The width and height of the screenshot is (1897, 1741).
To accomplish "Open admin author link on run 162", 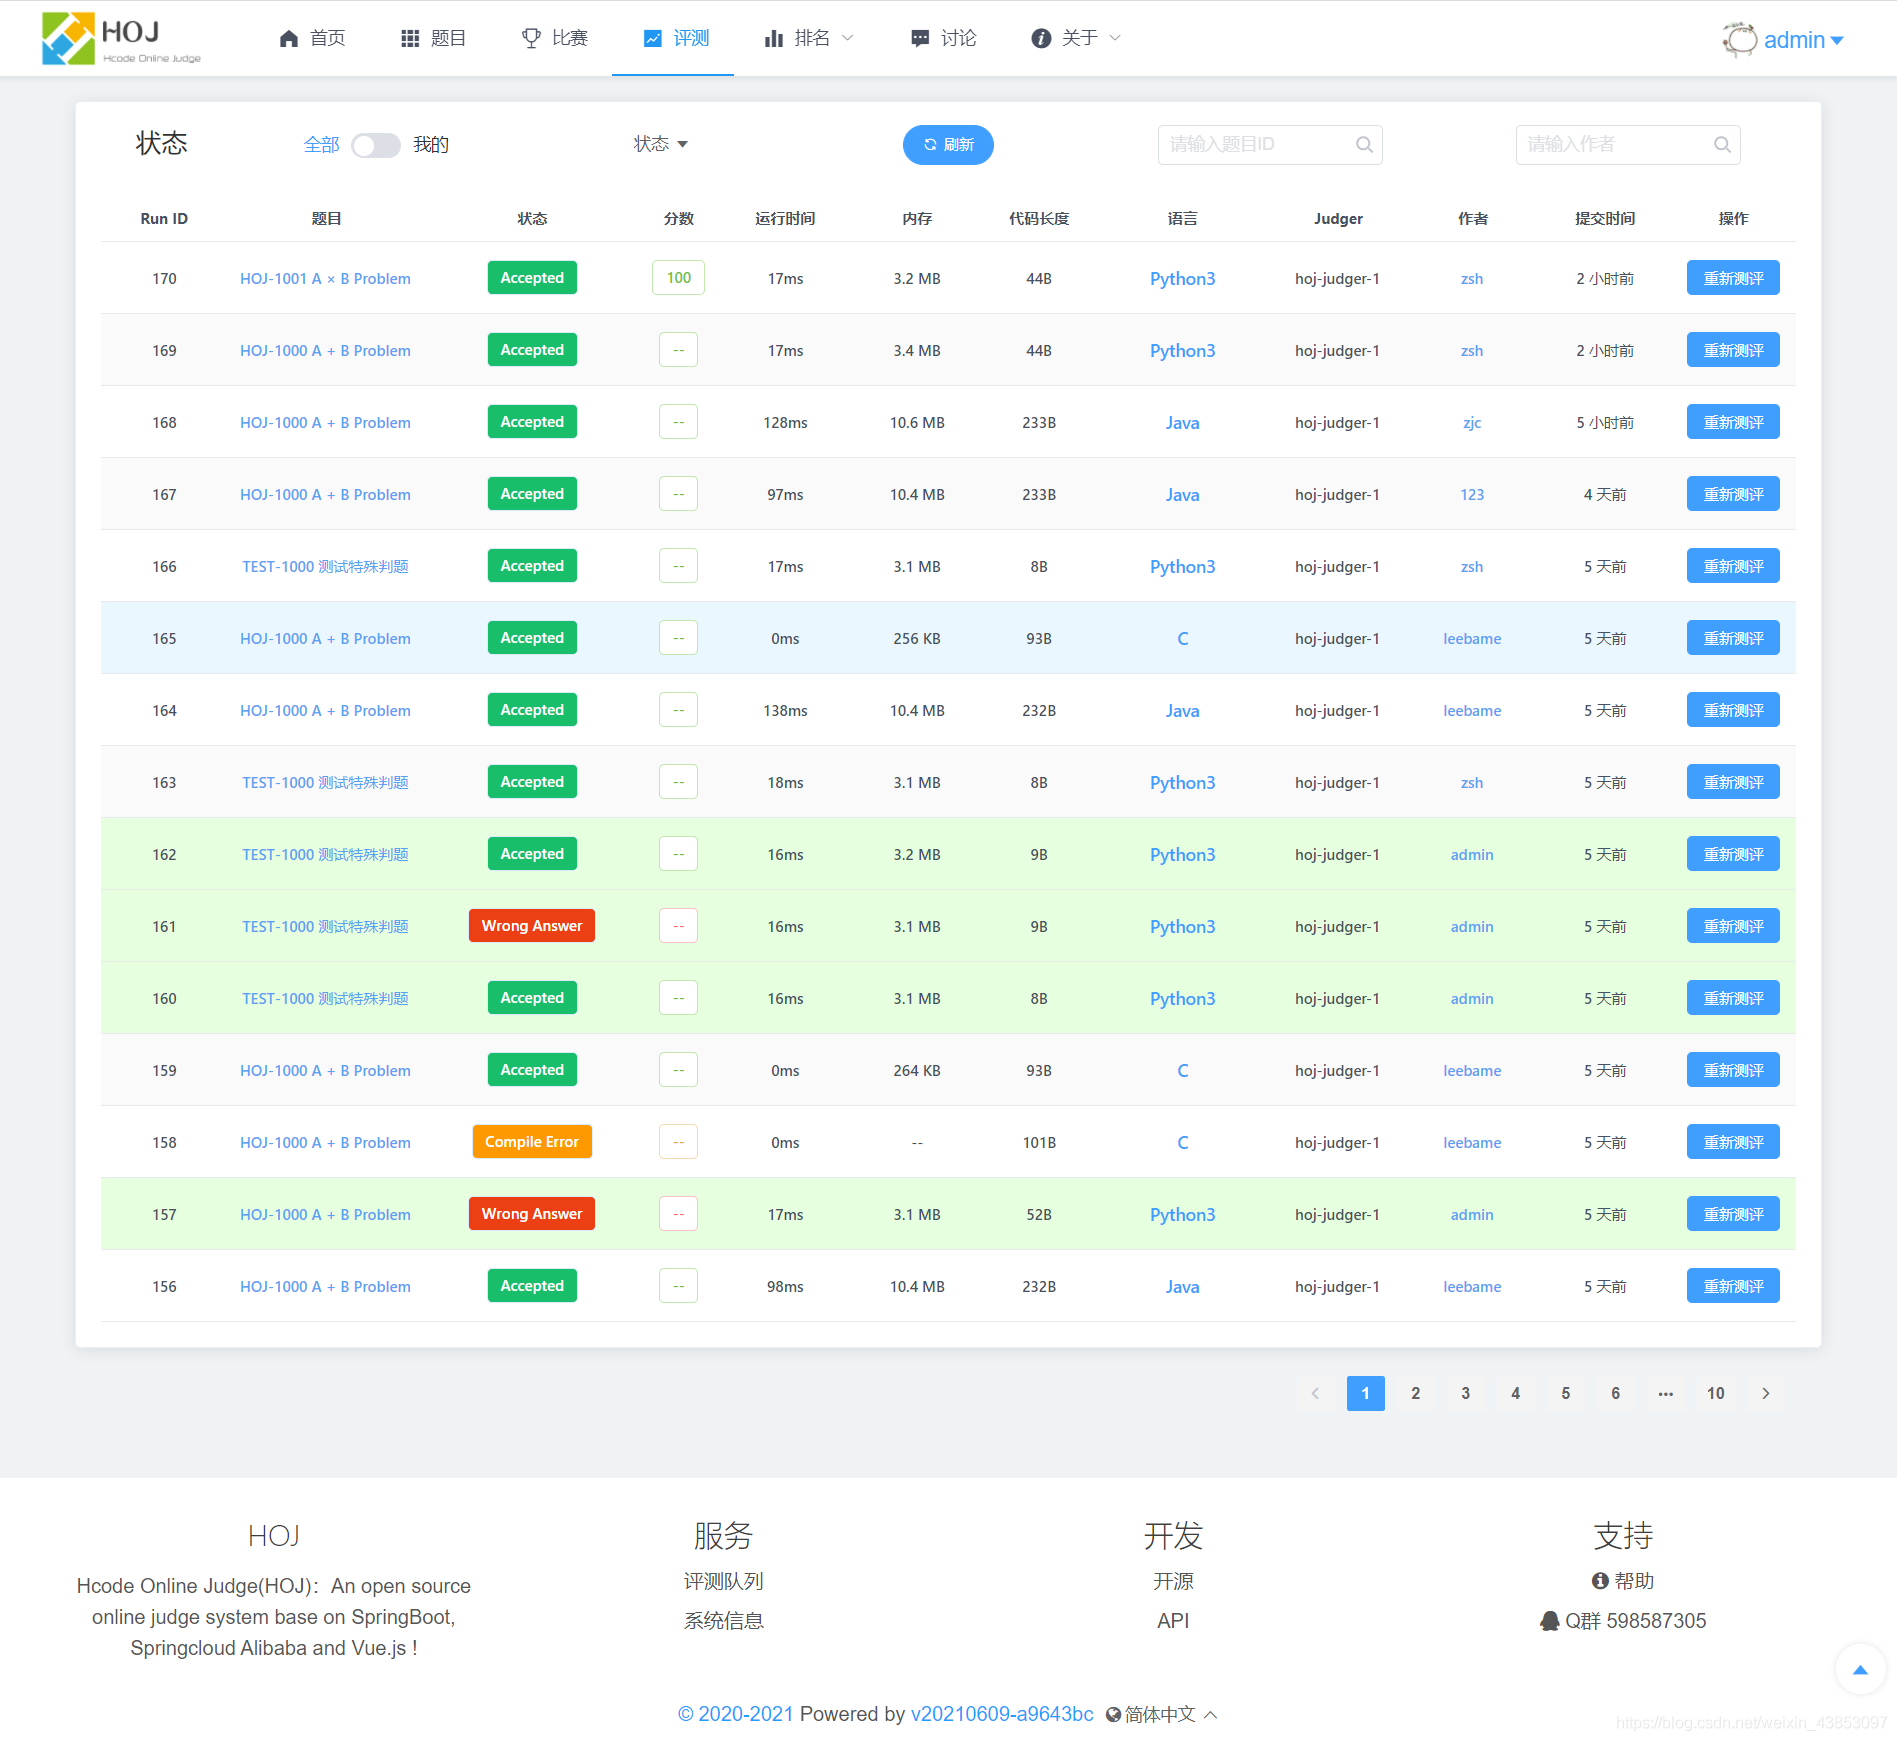I will pos(1472,855).
